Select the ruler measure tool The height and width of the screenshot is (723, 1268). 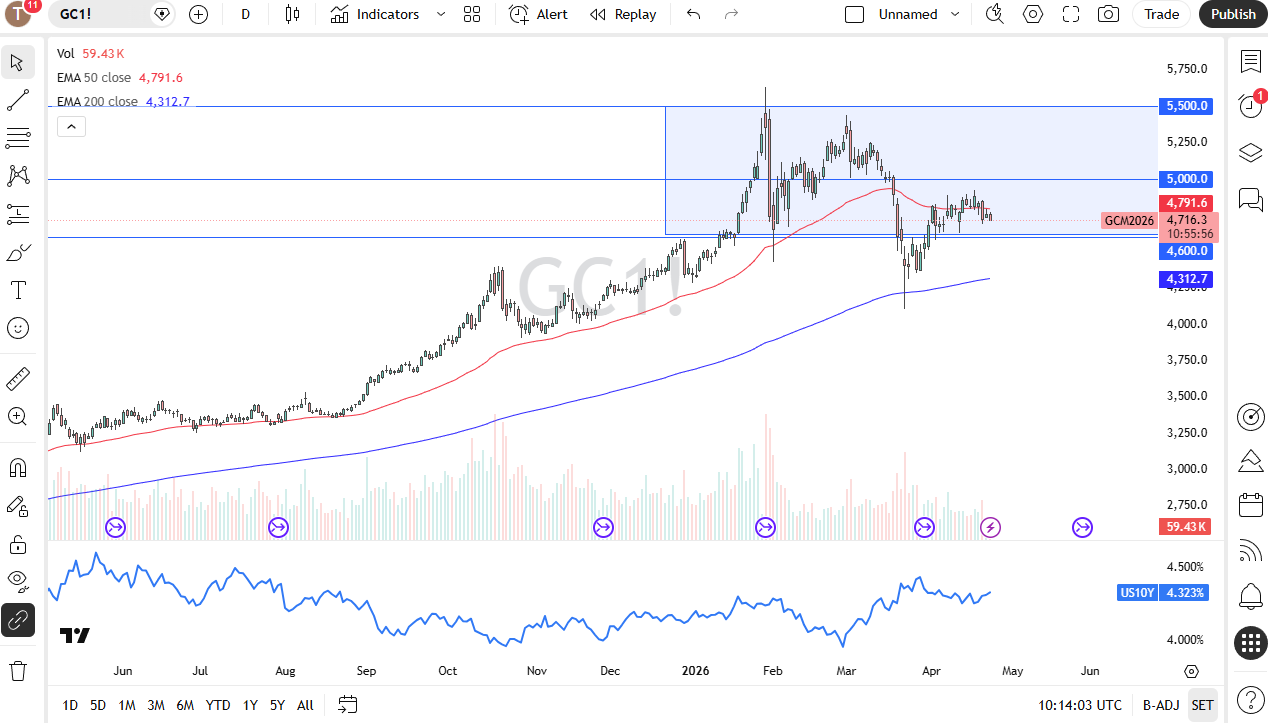pos(18,379)
